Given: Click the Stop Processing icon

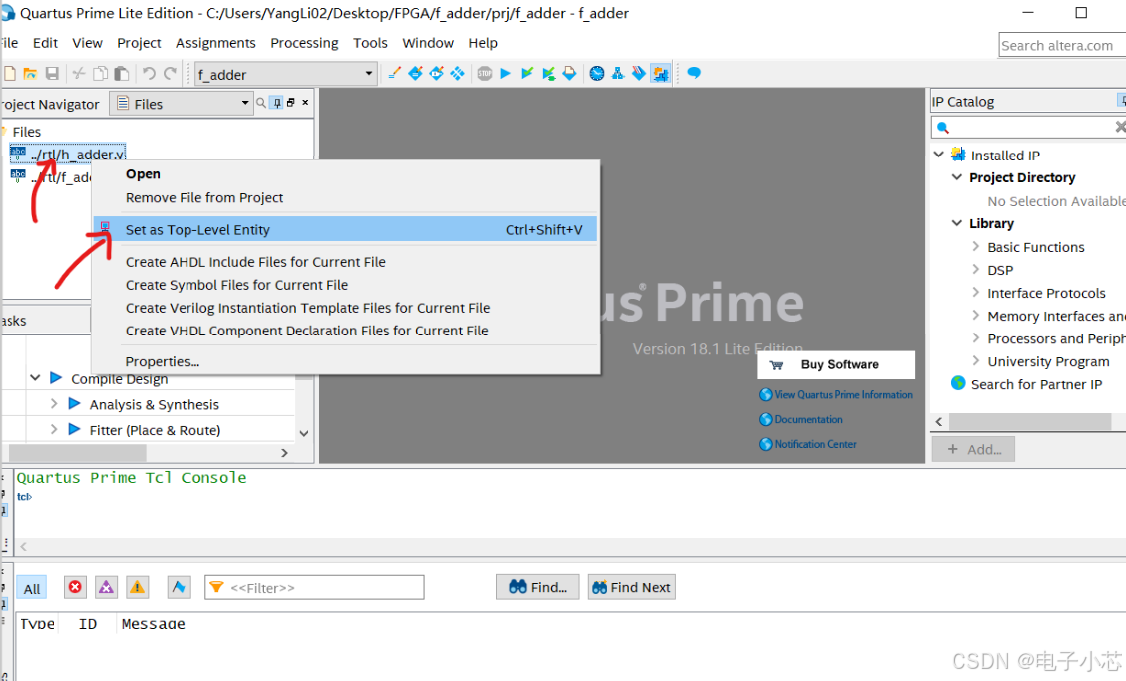Looking at the screenshot, I should (485, 73).
